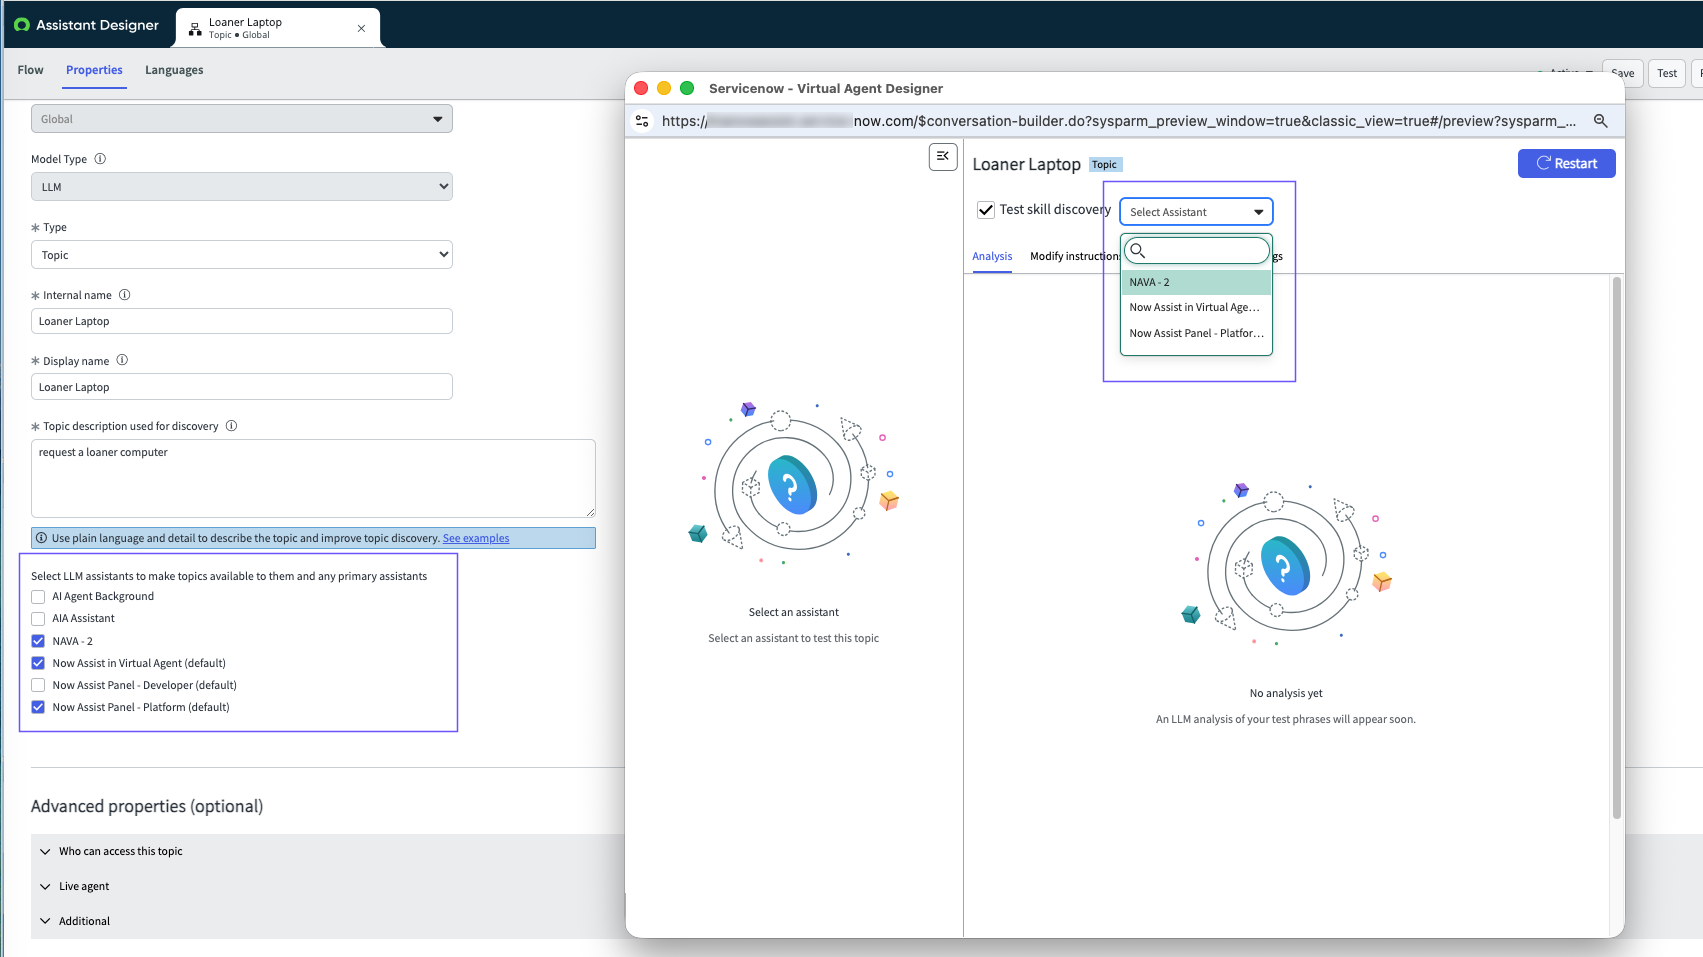The height and width of the screenshot is (957, 1703).
Task: Click the green maximize button of preview window
Action: tap(687, 88)
